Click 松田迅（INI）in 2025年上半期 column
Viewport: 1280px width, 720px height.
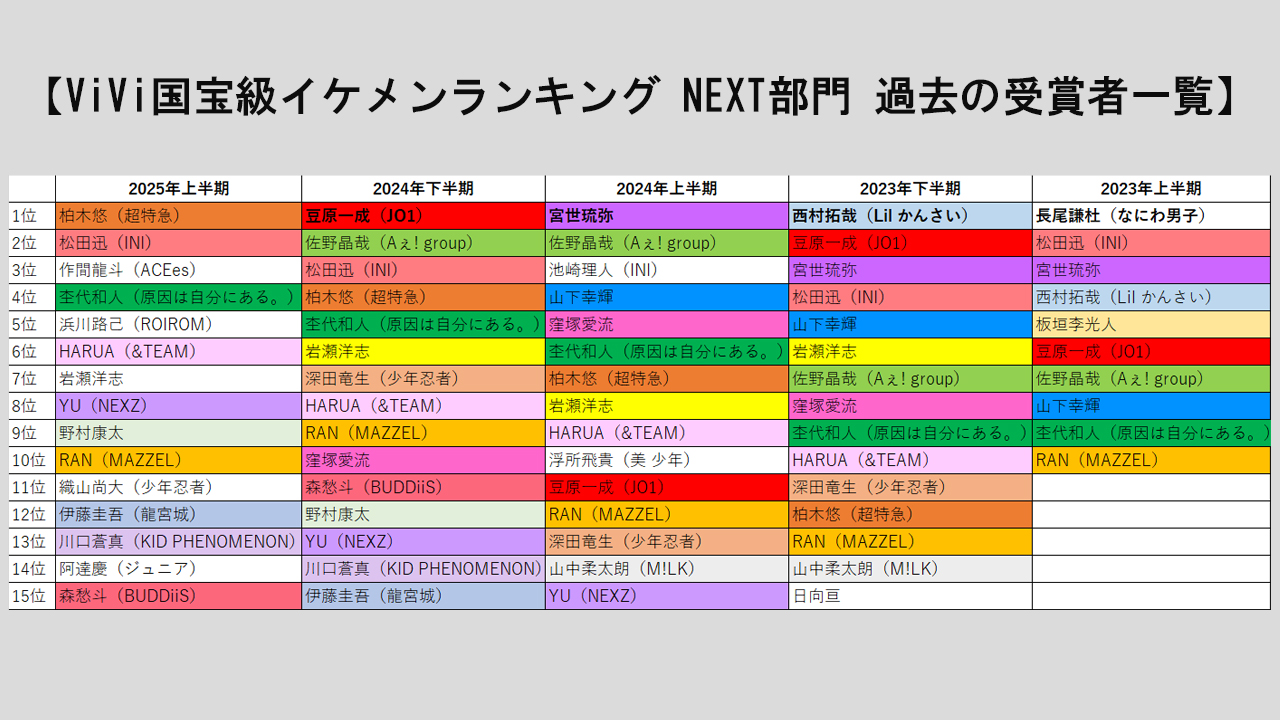click(x=179, y=243)
